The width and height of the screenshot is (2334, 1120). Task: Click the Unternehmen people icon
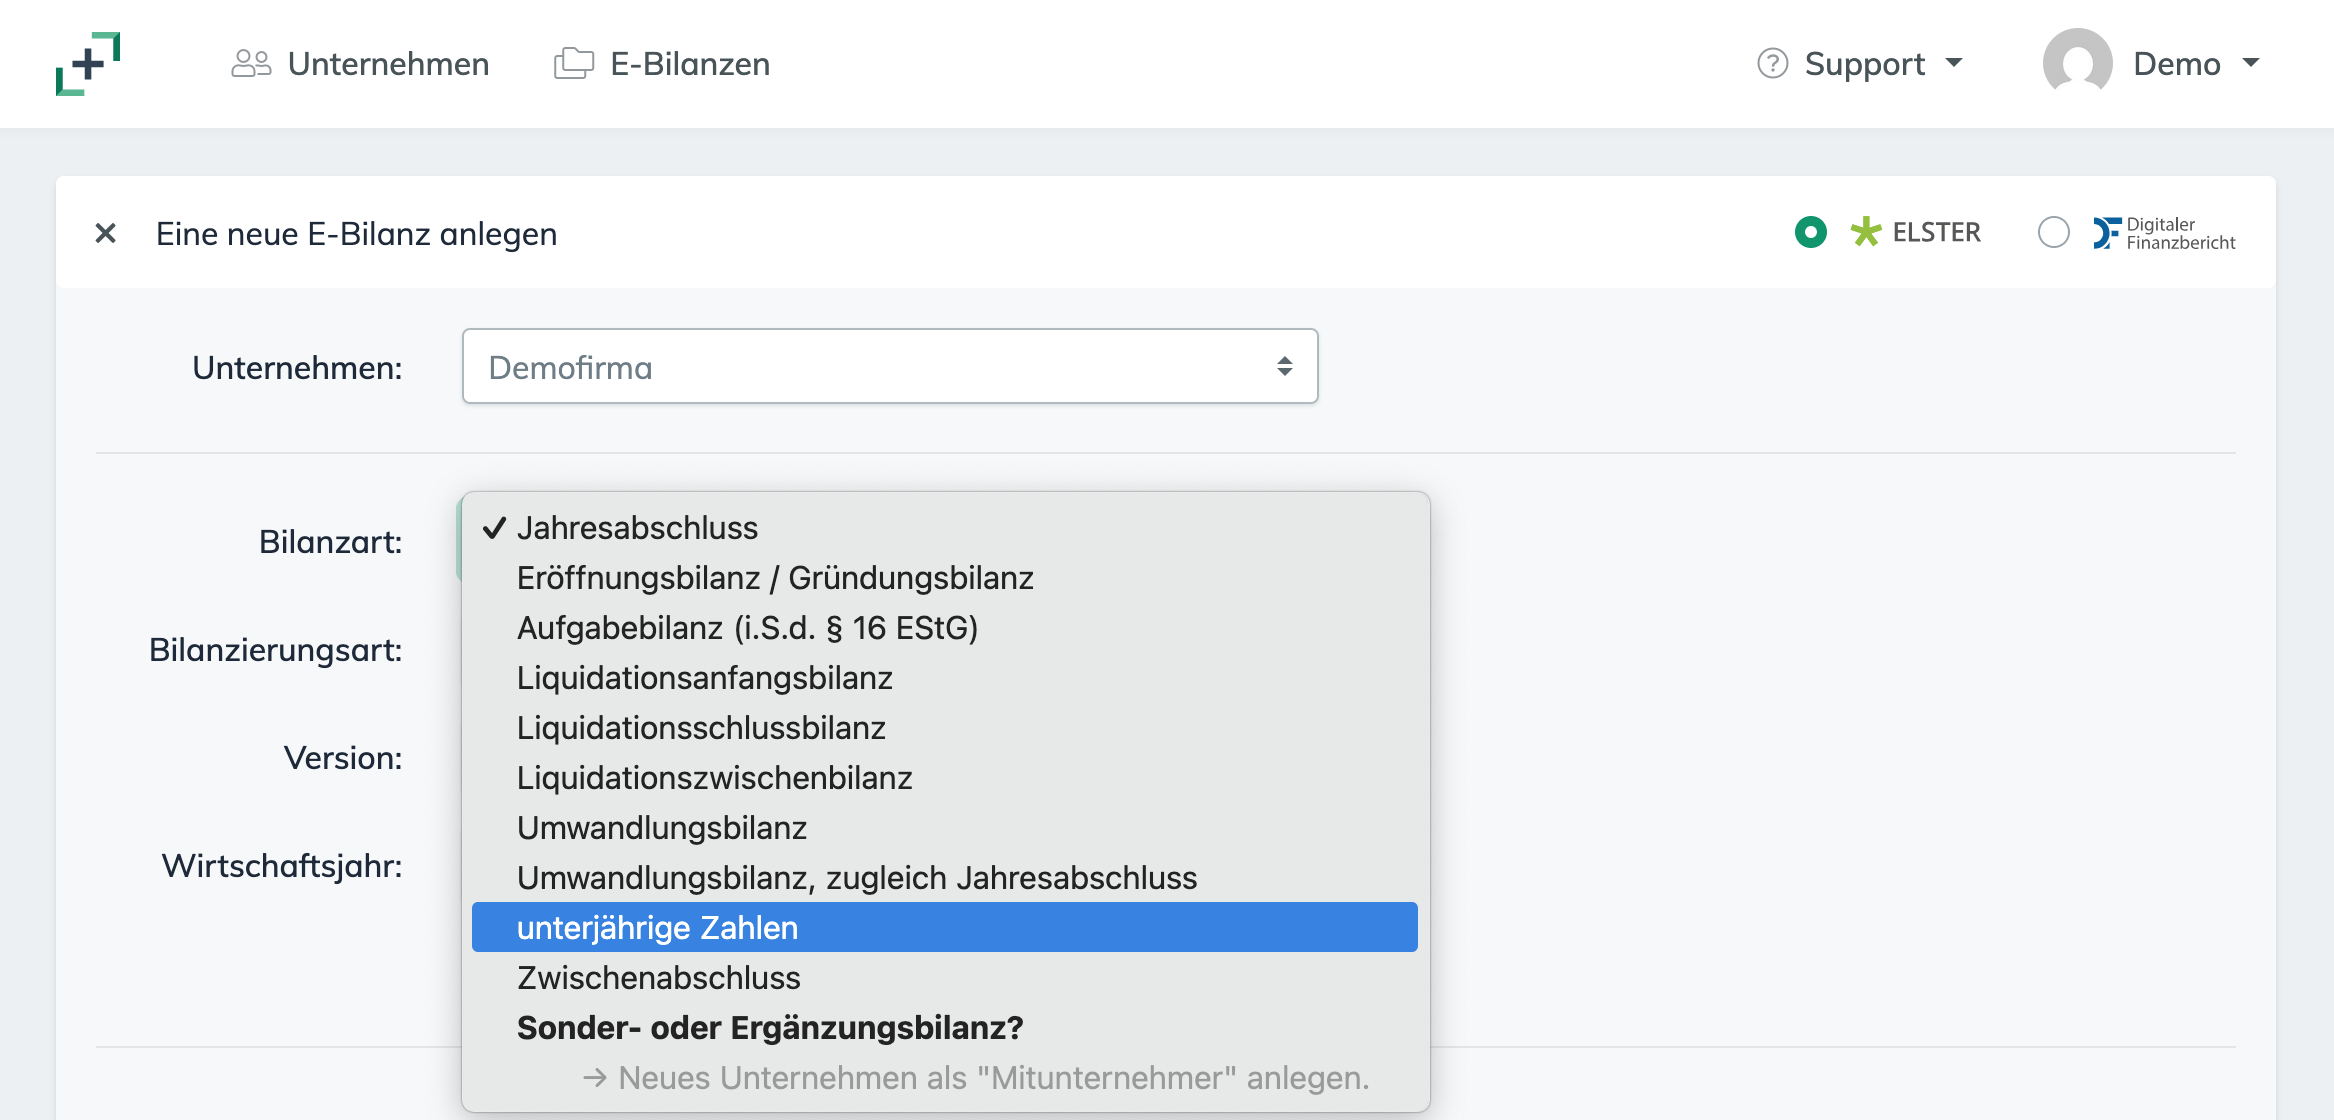[x=251, y=62]
